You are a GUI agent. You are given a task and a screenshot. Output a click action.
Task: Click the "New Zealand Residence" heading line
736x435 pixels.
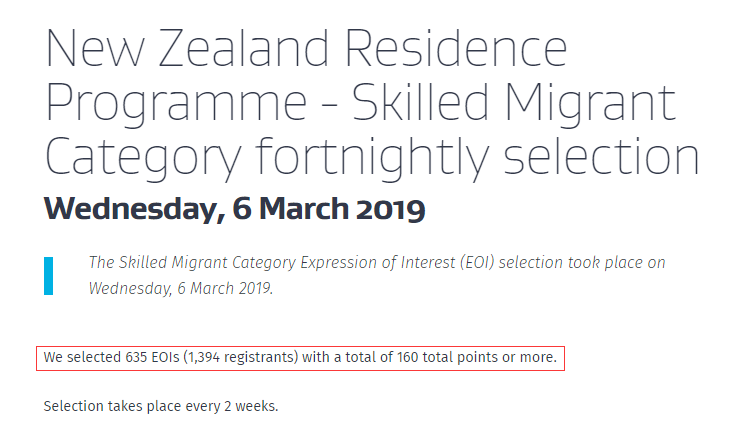306,47
